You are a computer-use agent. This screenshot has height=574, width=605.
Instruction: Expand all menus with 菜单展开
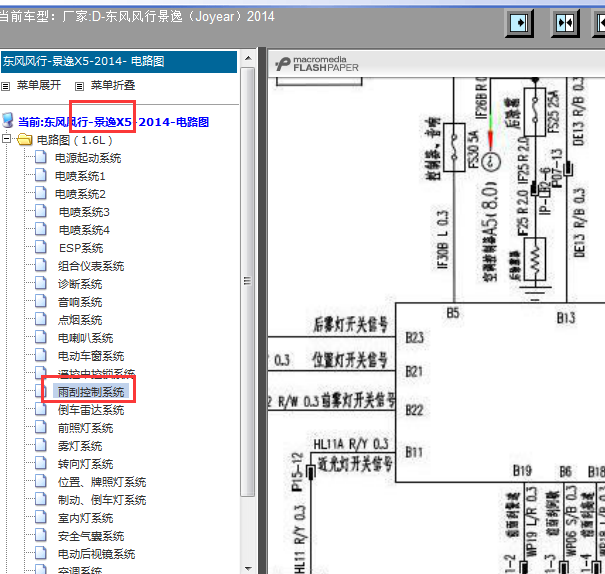pos(39,85)
